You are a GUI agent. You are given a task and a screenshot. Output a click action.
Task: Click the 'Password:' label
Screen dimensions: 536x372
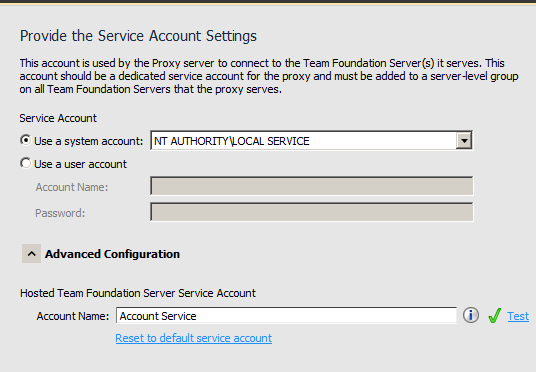click(x=60, y=213)
